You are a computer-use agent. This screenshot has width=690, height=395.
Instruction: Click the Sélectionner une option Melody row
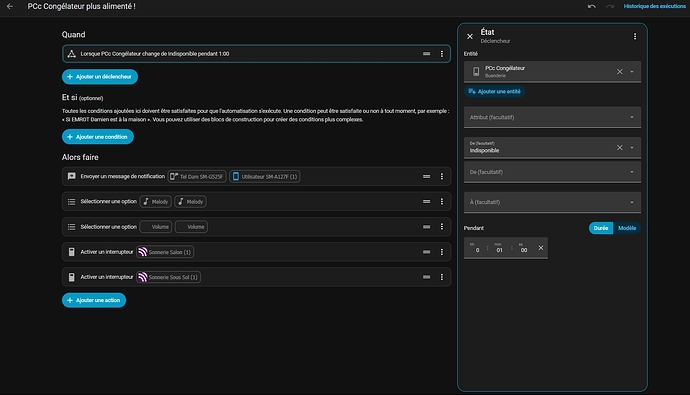click(x=256, y=201)
